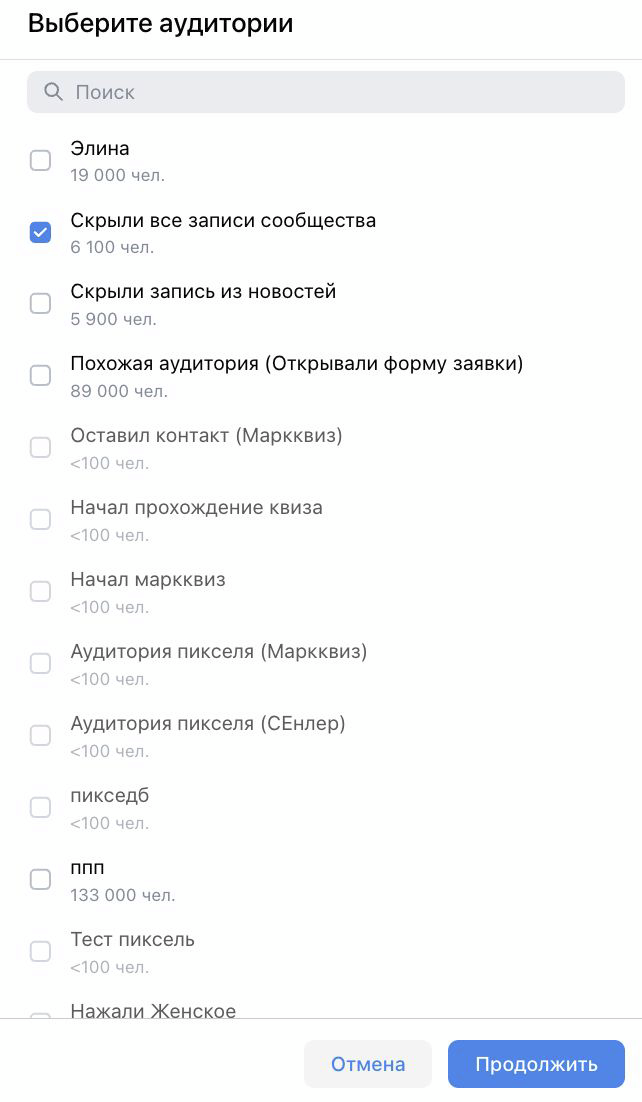Select "Аудитория пикселя (СЕнлер)"

pos(40,735)
